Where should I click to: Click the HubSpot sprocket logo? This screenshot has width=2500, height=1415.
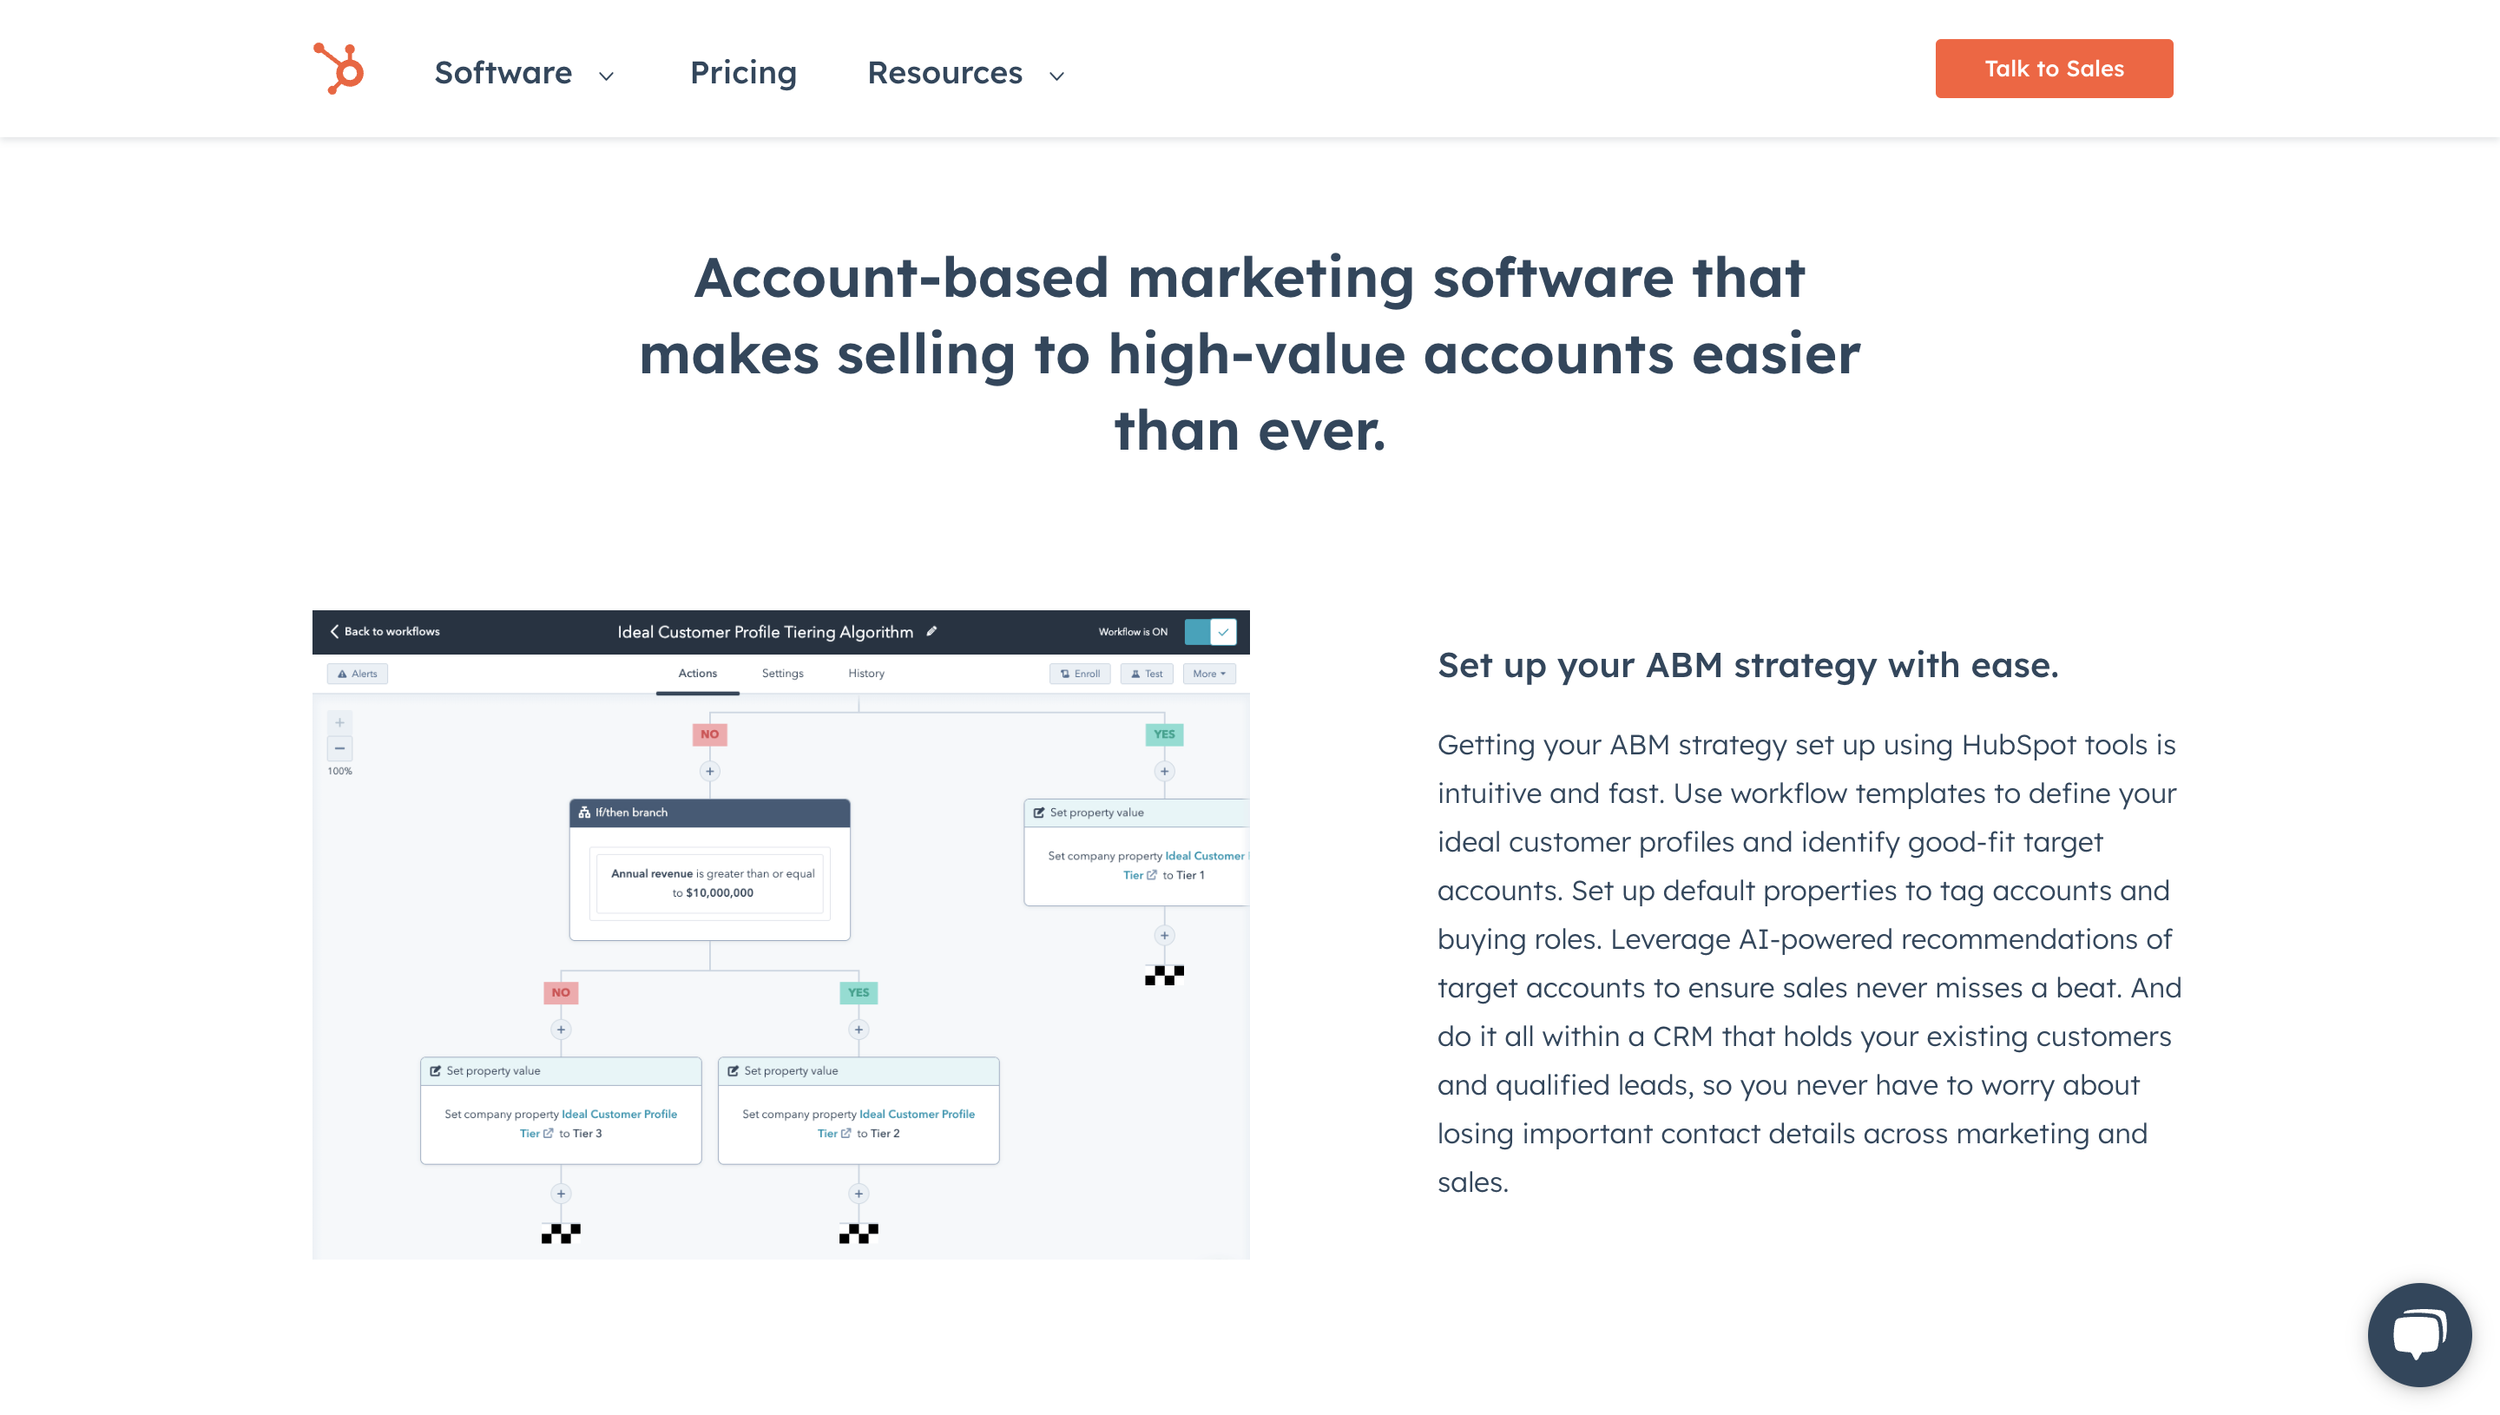338,69
